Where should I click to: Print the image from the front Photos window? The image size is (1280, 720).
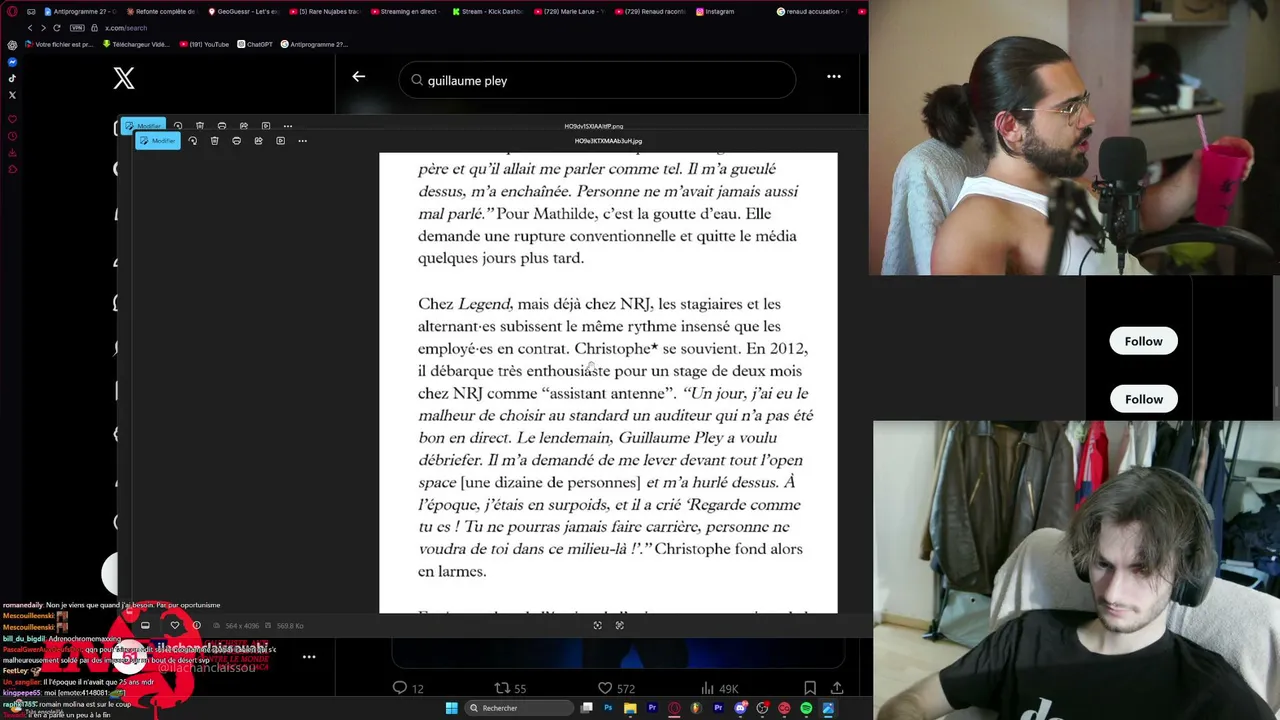point(236,141)
